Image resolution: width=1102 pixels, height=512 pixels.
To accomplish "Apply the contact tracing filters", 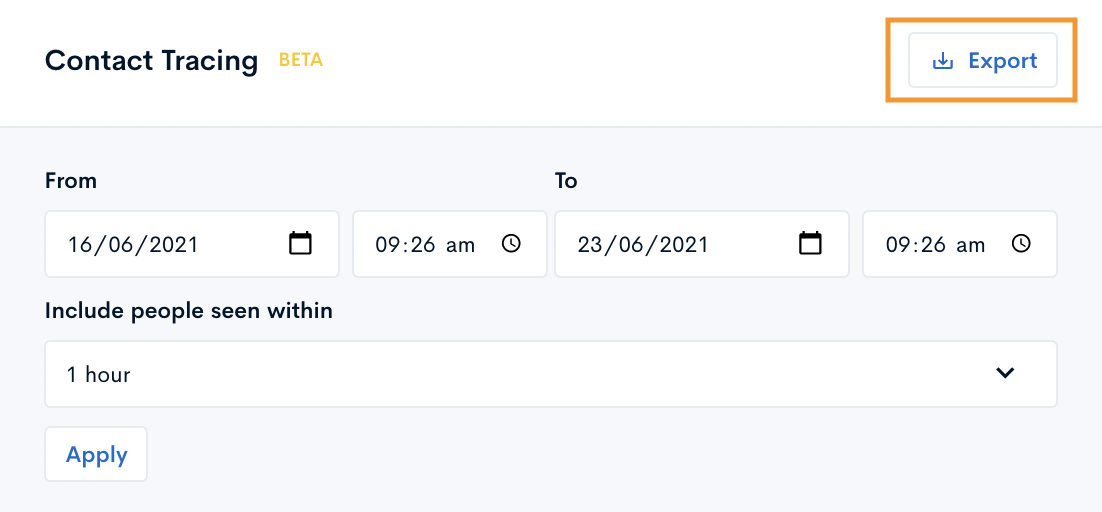I will pos(96,454).
